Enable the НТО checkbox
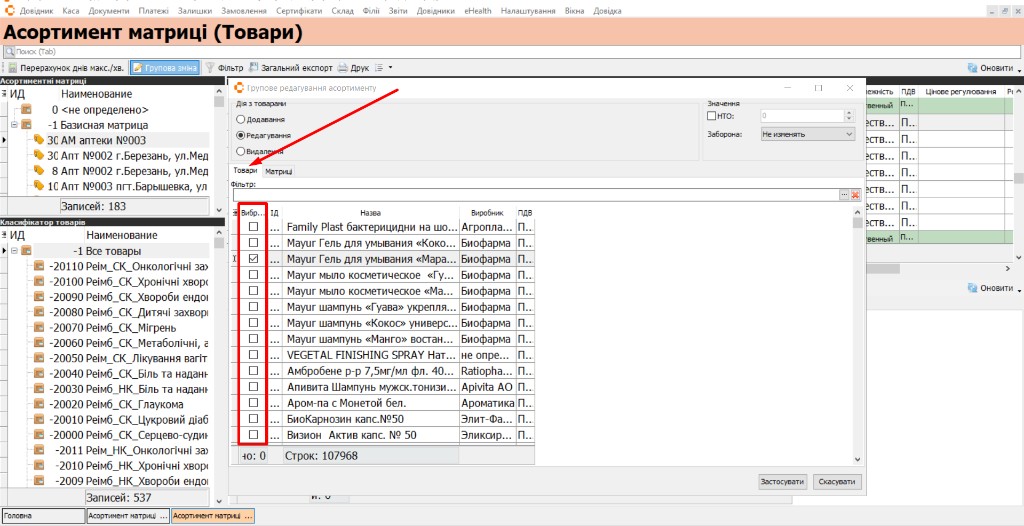 pyautogui.click(x=712, y=116)
